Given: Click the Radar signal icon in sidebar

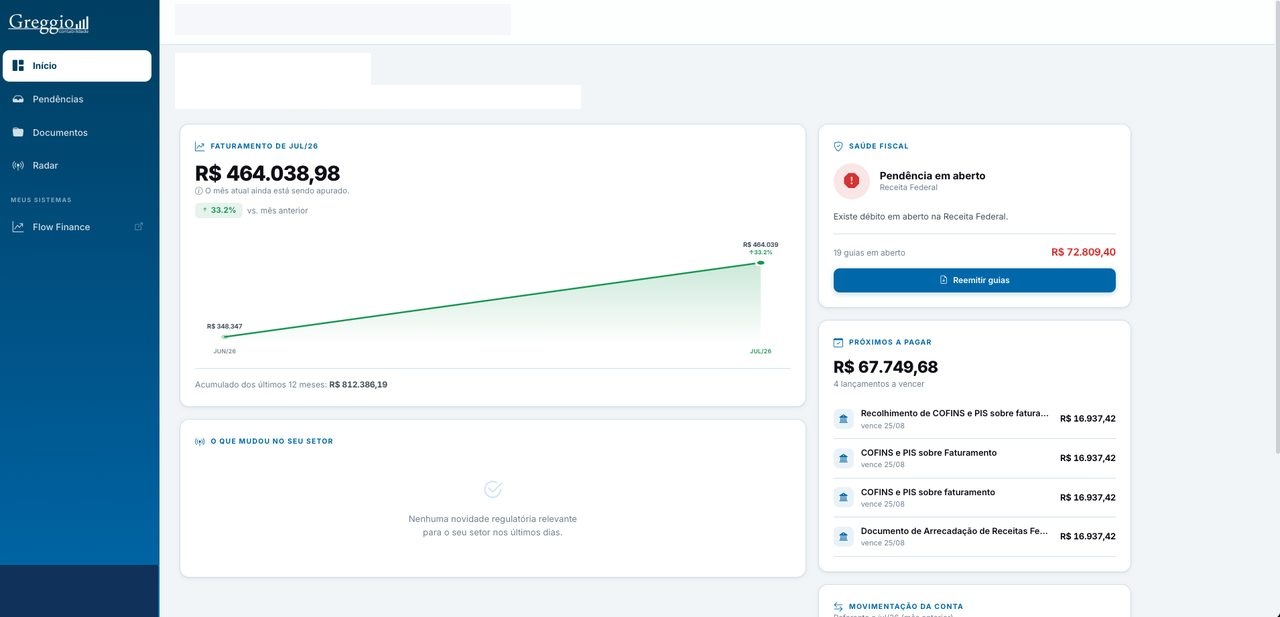Looking at the screenshot, I should point(18,165).
